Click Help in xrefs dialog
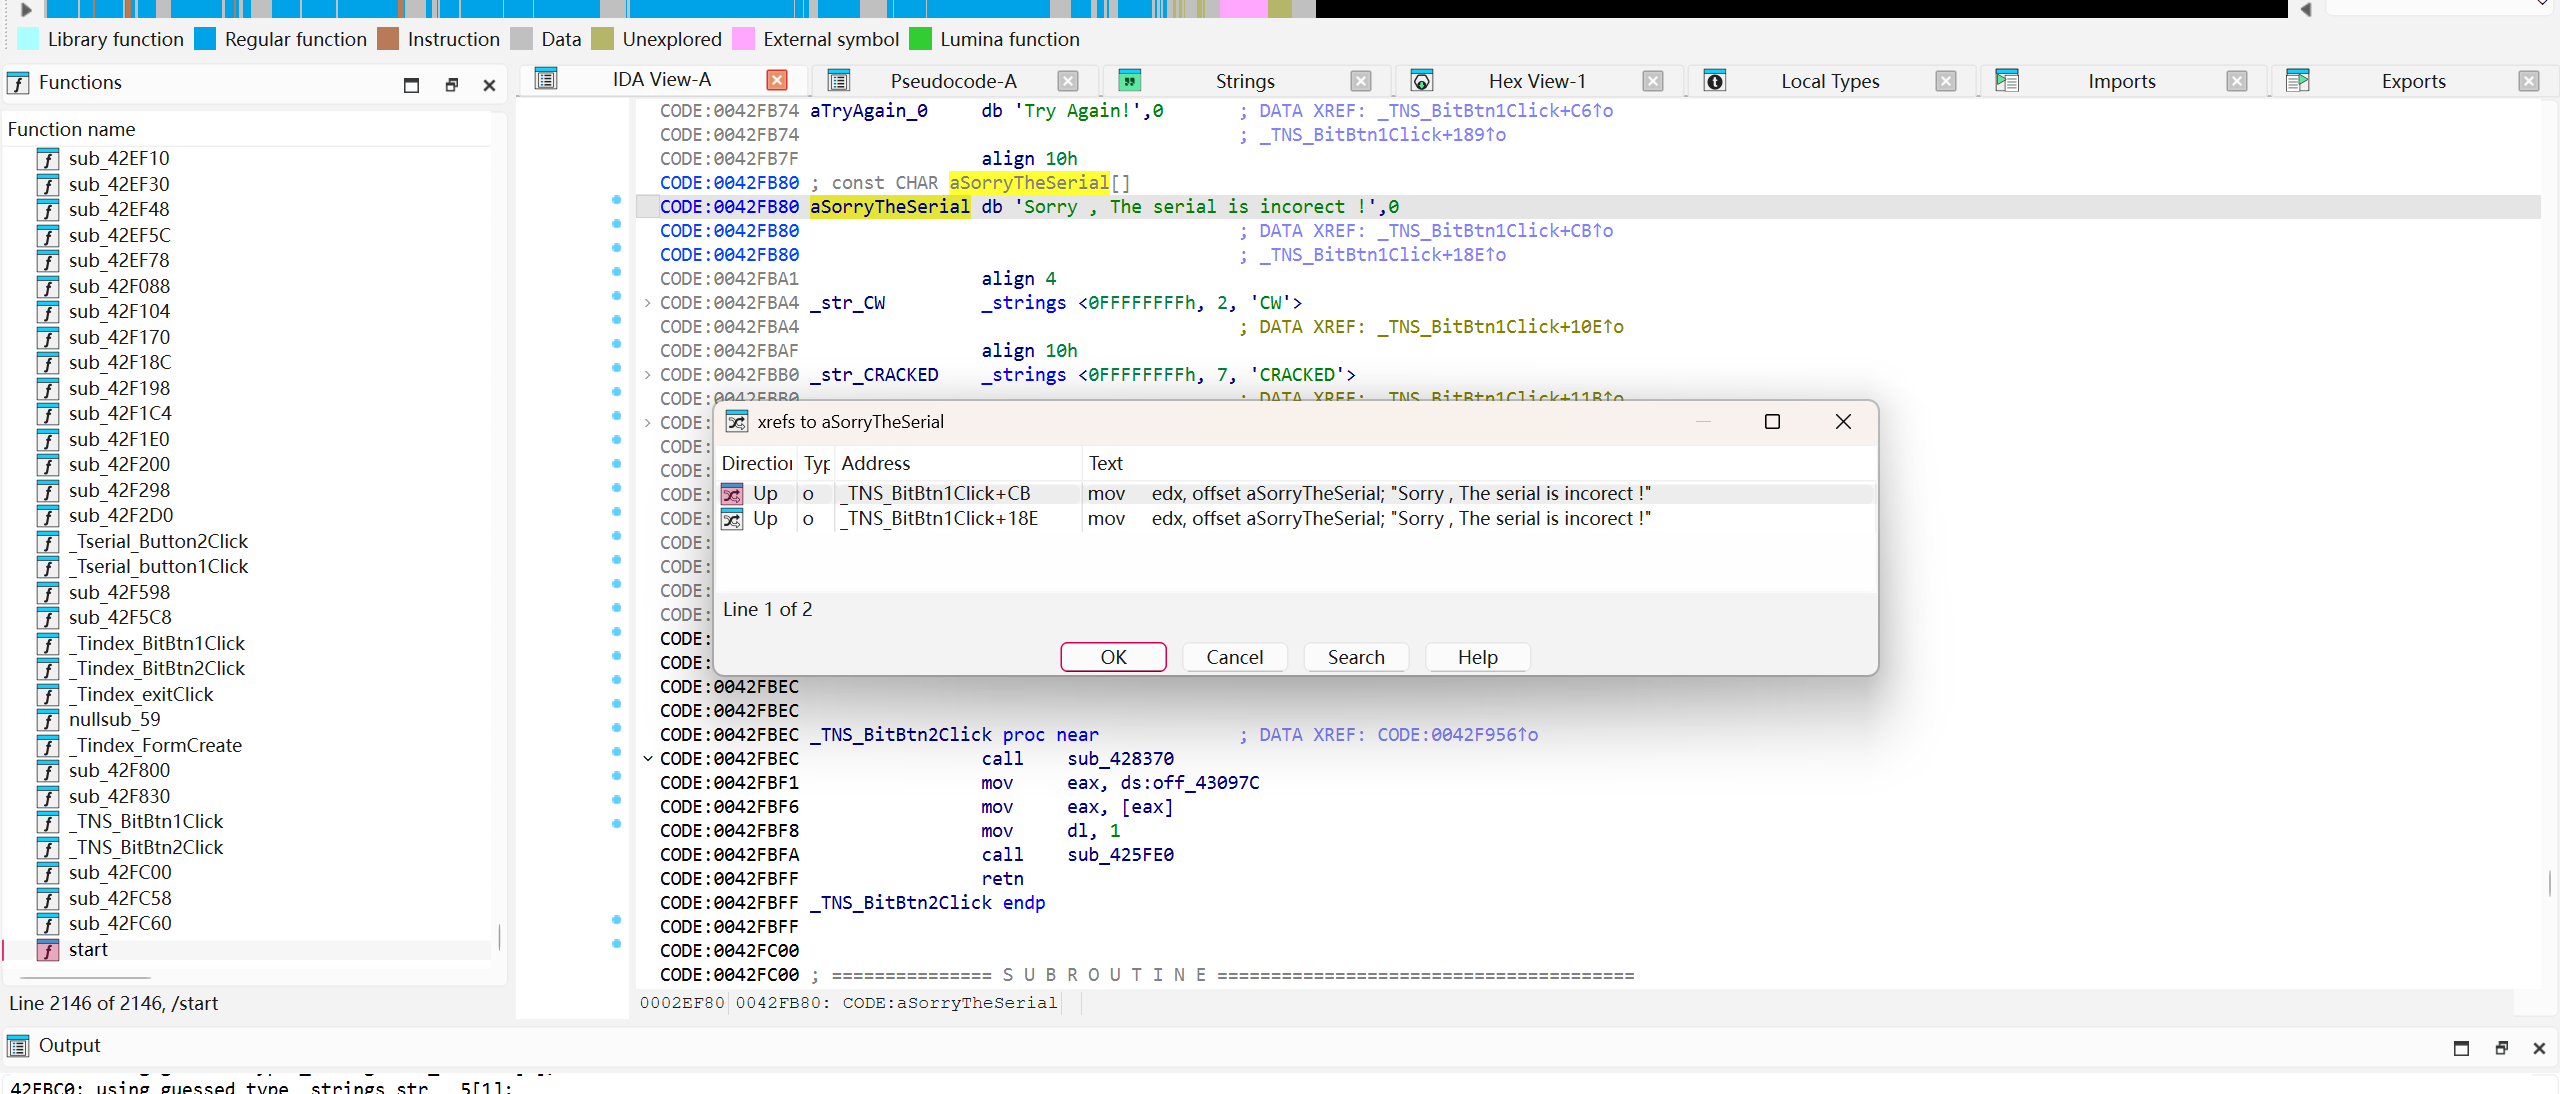Screen dimensions: 2560x1094 [1477, 657]
